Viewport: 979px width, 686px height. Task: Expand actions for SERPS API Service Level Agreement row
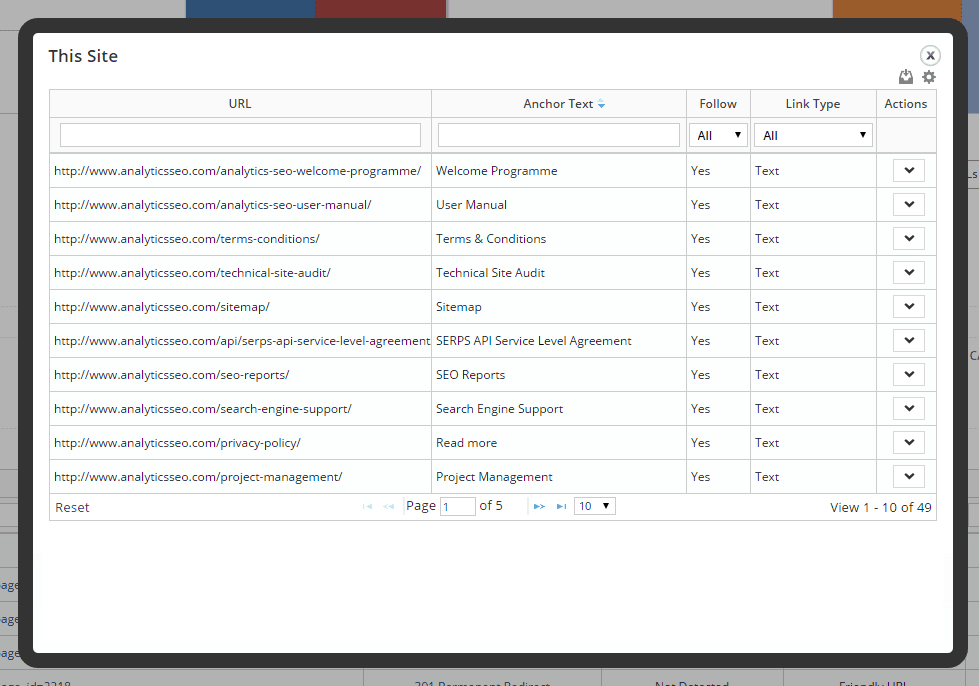(x=908, y=341)
